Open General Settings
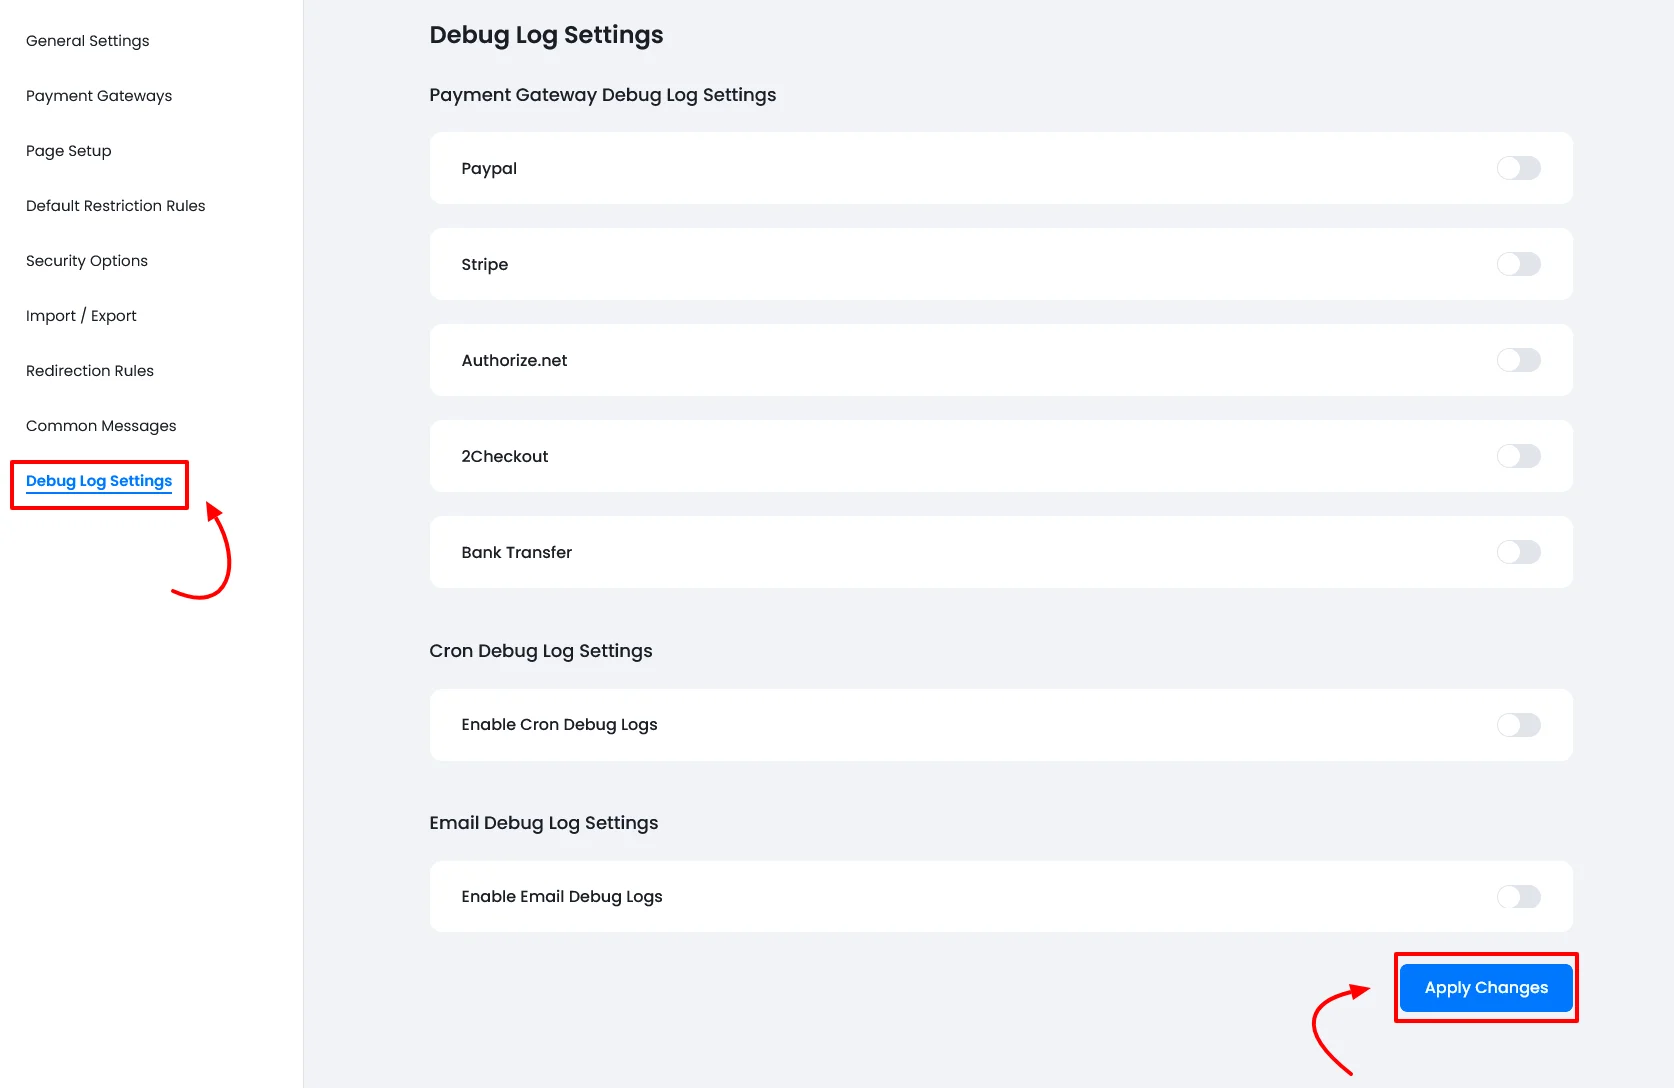1674x1088 pixels. coord(87,40)
